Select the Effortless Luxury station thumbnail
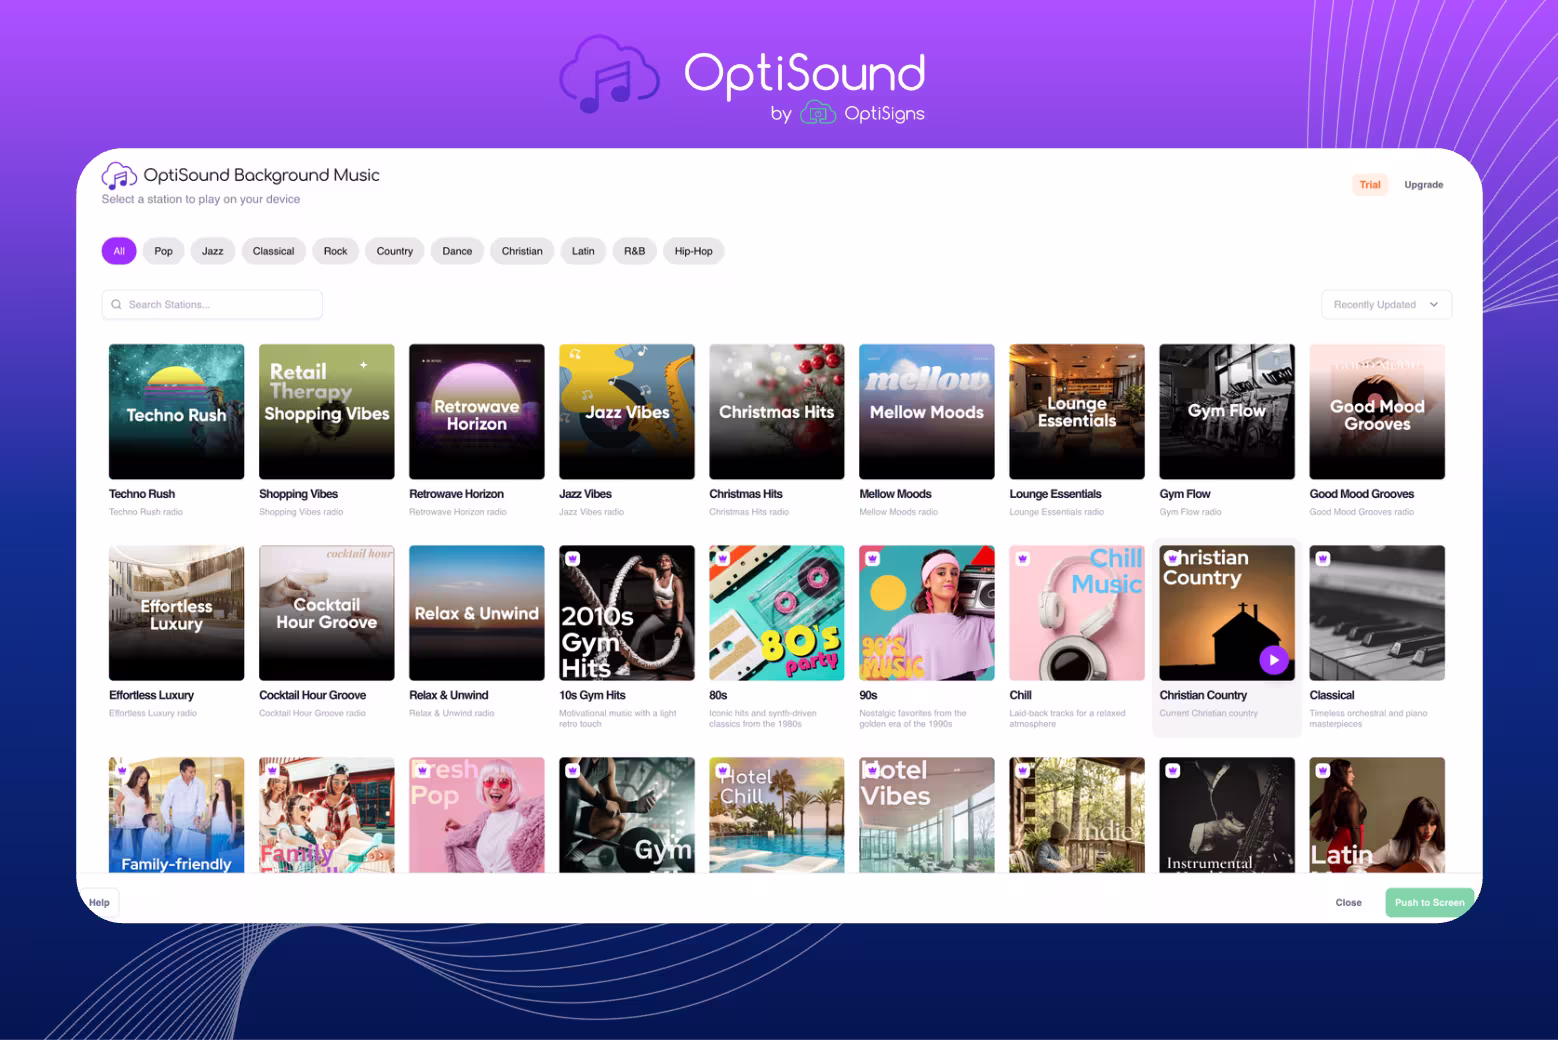Viewport: 1558px width, 1040px height. click(177, 613)
